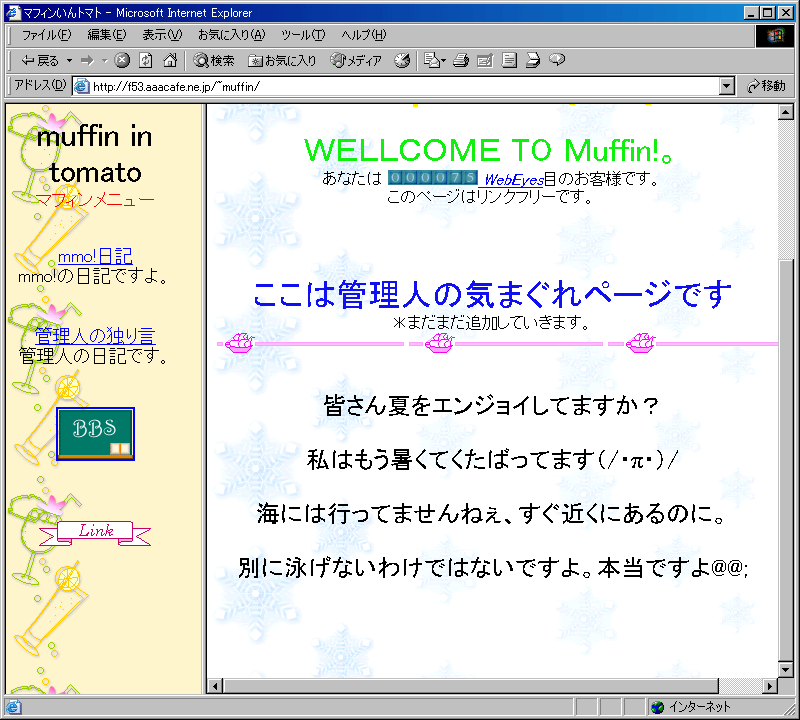Open the WebEyes counter link
The image size is (800, 720).
point(514,180)
